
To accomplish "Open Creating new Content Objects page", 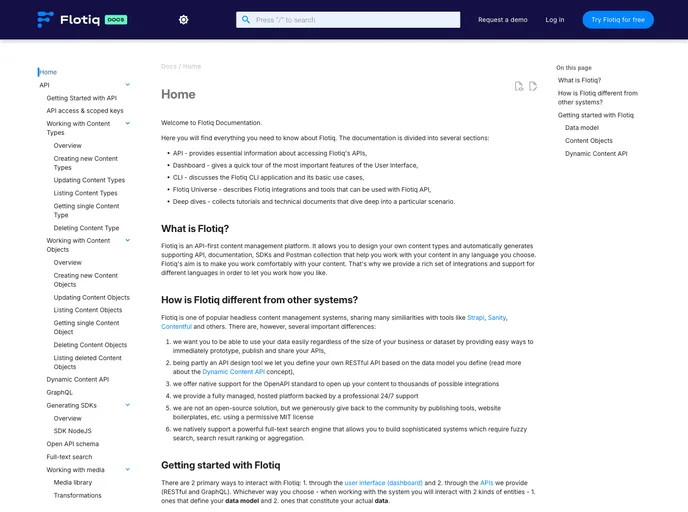I will click(86, 280).
